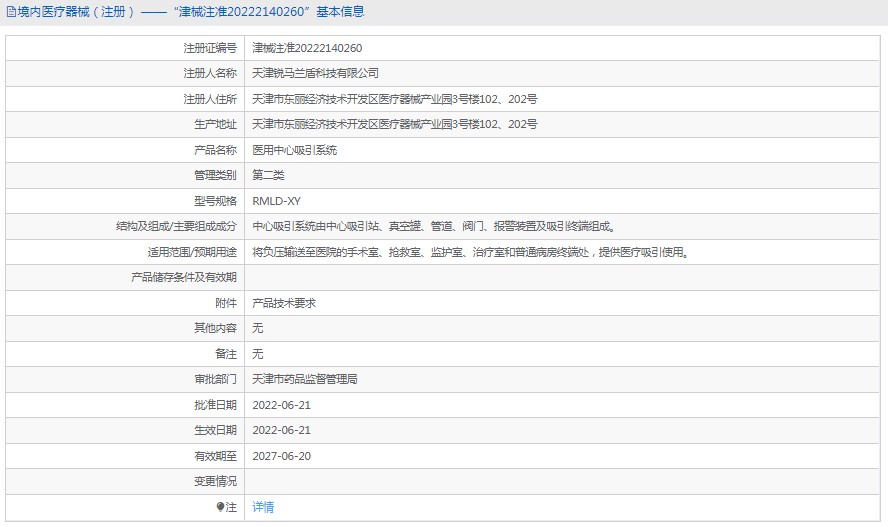Select the 批准日期 value 2022-06-21

[x=281, y=405]
